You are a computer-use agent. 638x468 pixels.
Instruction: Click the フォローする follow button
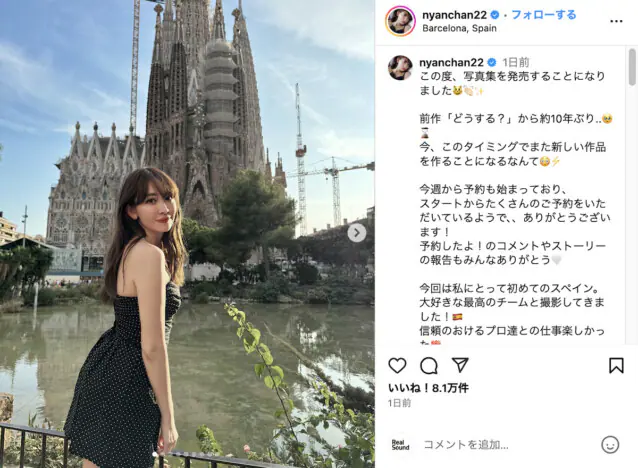click(x=544, y=15)
